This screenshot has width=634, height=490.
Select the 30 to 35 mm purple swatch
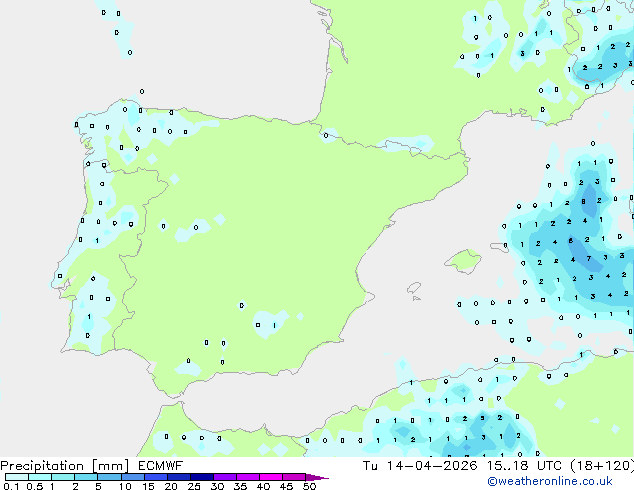(x=224, y=477)
